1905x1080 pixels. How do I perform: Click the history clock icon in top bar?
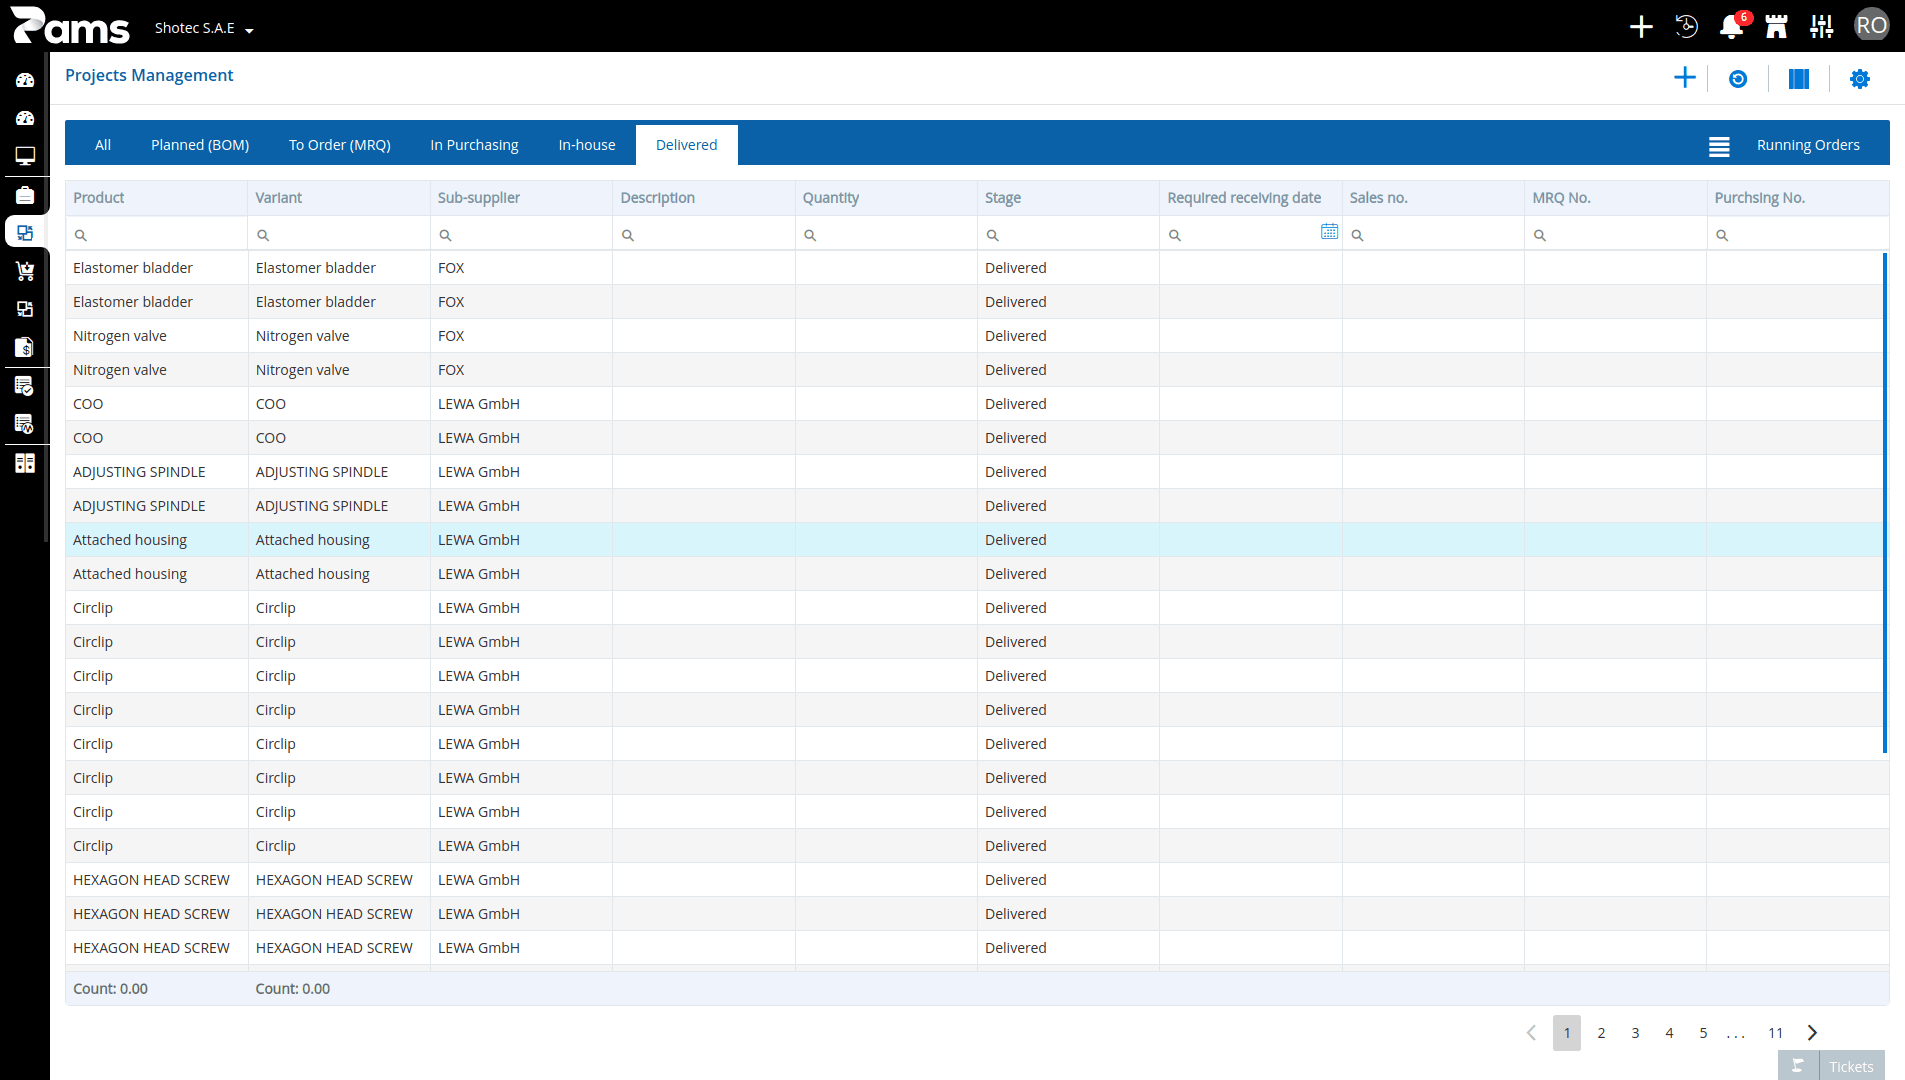click(1686, 27)
